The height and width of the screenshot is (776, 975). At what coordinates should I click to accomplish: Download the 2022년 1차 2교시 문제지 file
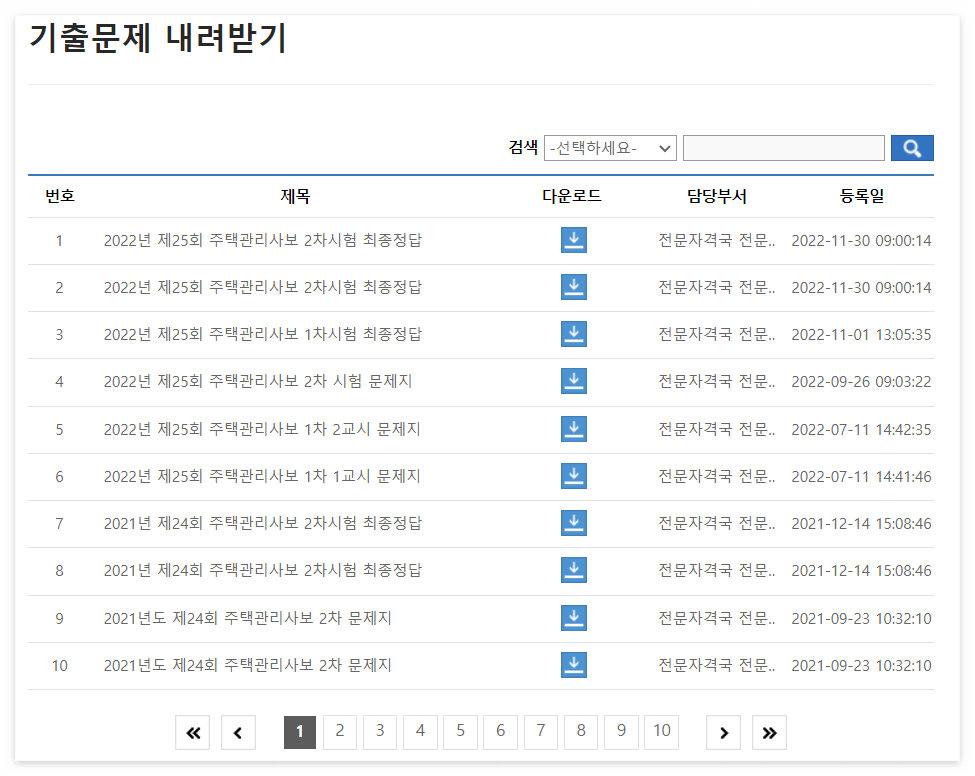click(573, 429)
